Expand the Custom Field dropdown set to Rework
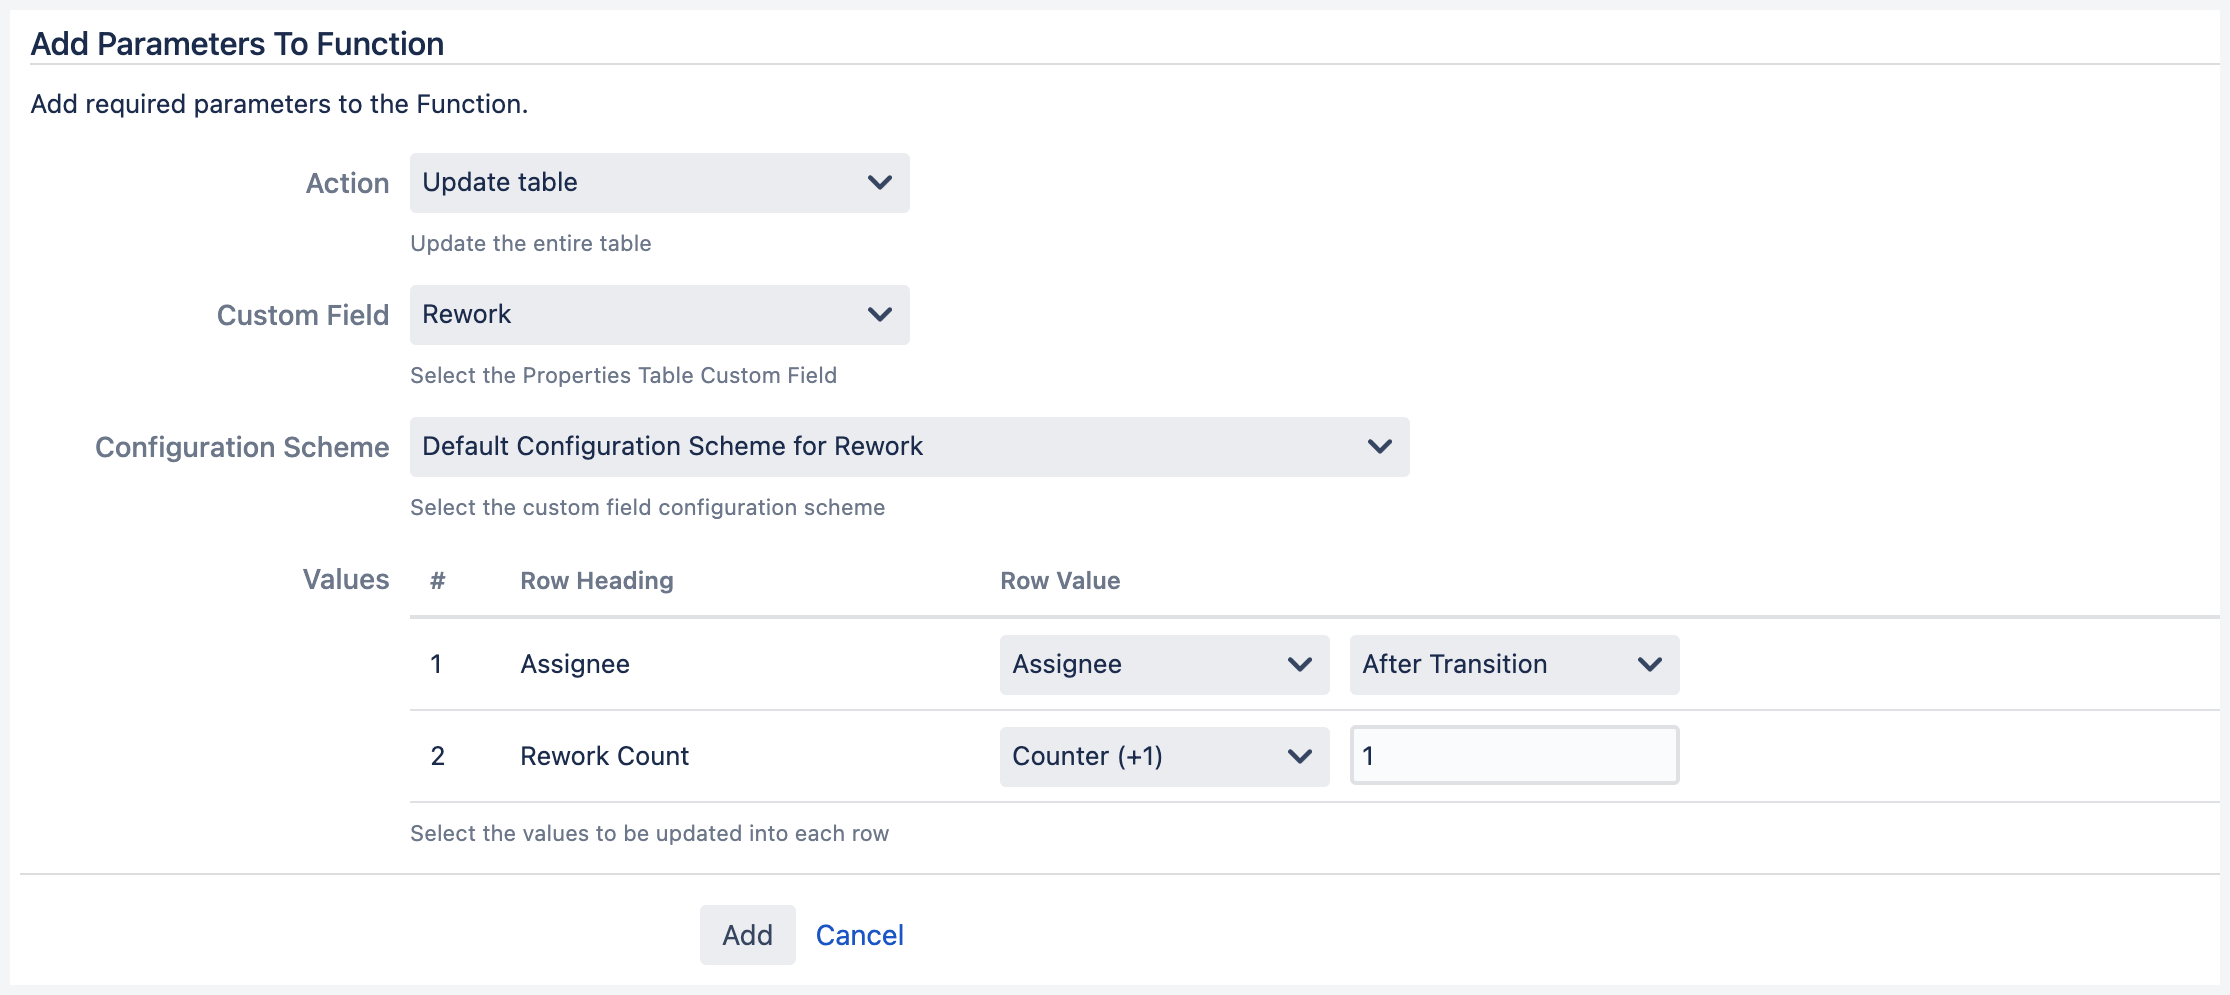Image resolution: width=2230 pixels, height=995 pixels. click(x=659, y=315)
